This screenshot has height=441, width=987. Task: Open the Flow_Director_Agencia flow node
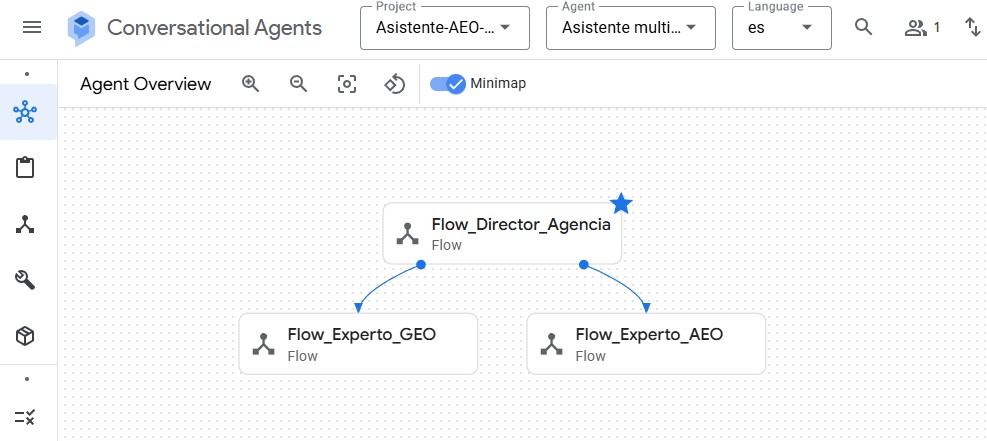coord(503,234)
